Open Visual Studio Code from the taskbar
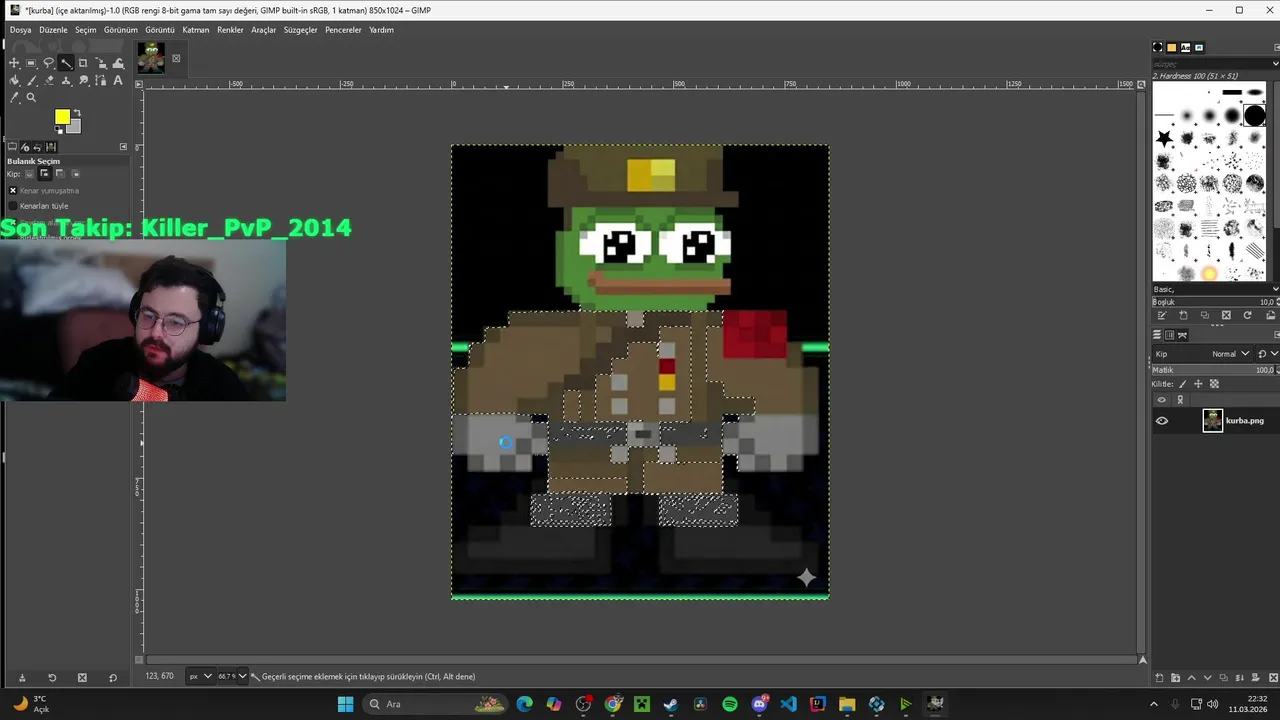The image size is (1280, 720). click(789, 704)
